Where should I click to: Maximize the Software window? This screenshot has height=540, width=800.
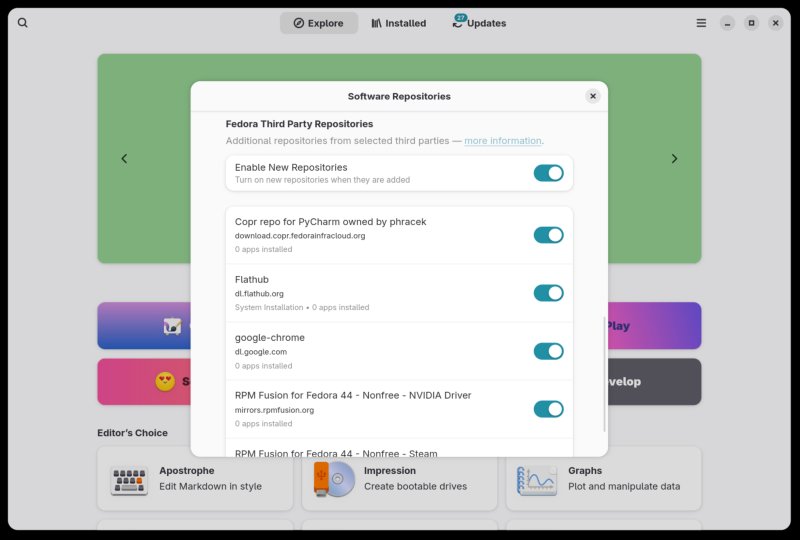tap(752, 23)
